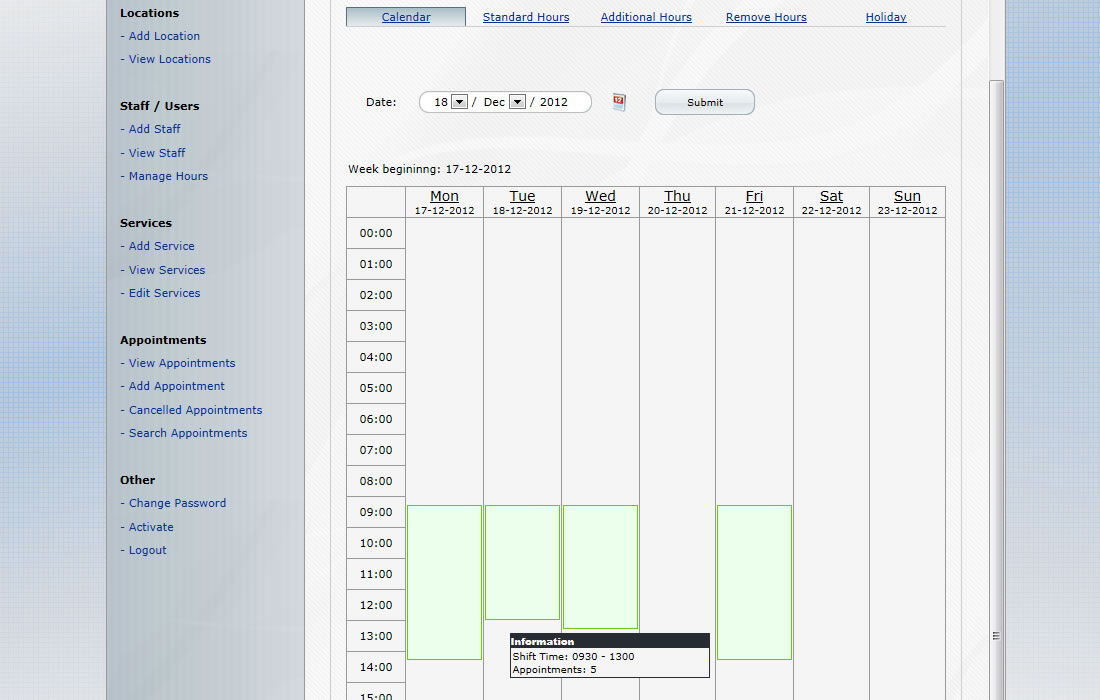Open Manage Hours link
This screenshot has height=700, width=1100.
pyautogui.click(x=168, y=176)
